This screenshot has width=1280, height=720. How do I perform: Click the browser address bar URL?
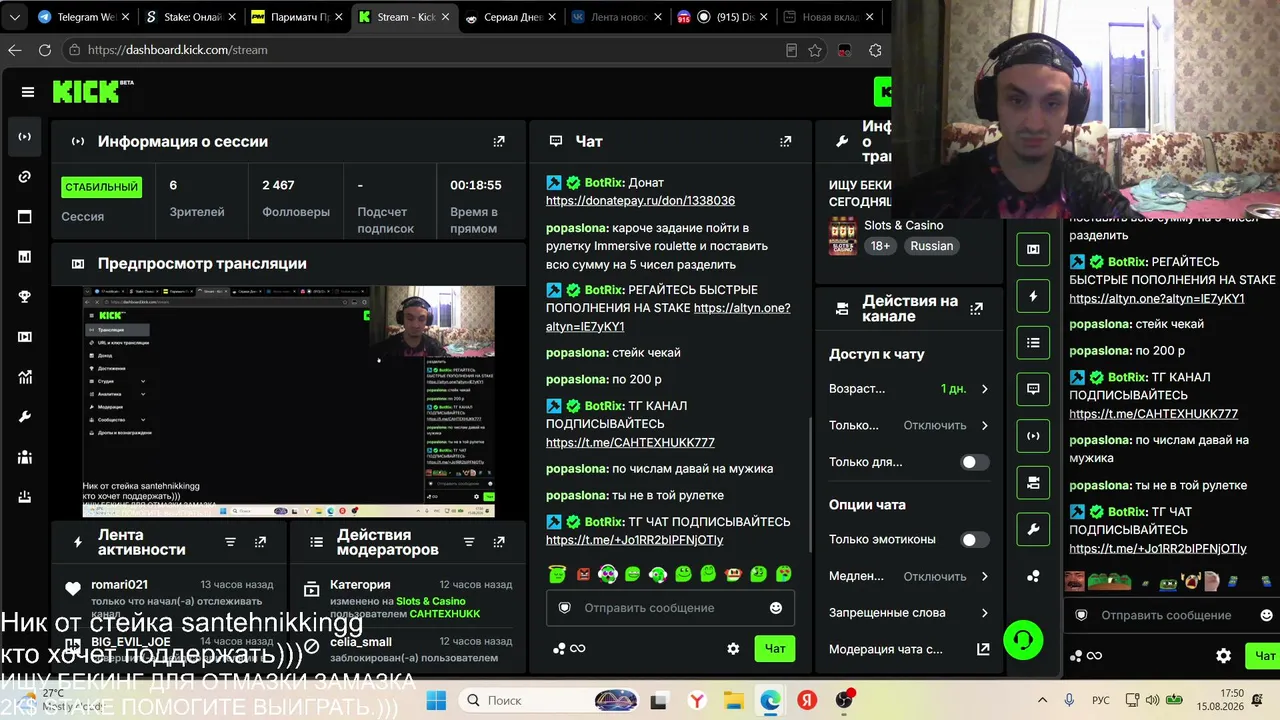[x=177, y=50]
